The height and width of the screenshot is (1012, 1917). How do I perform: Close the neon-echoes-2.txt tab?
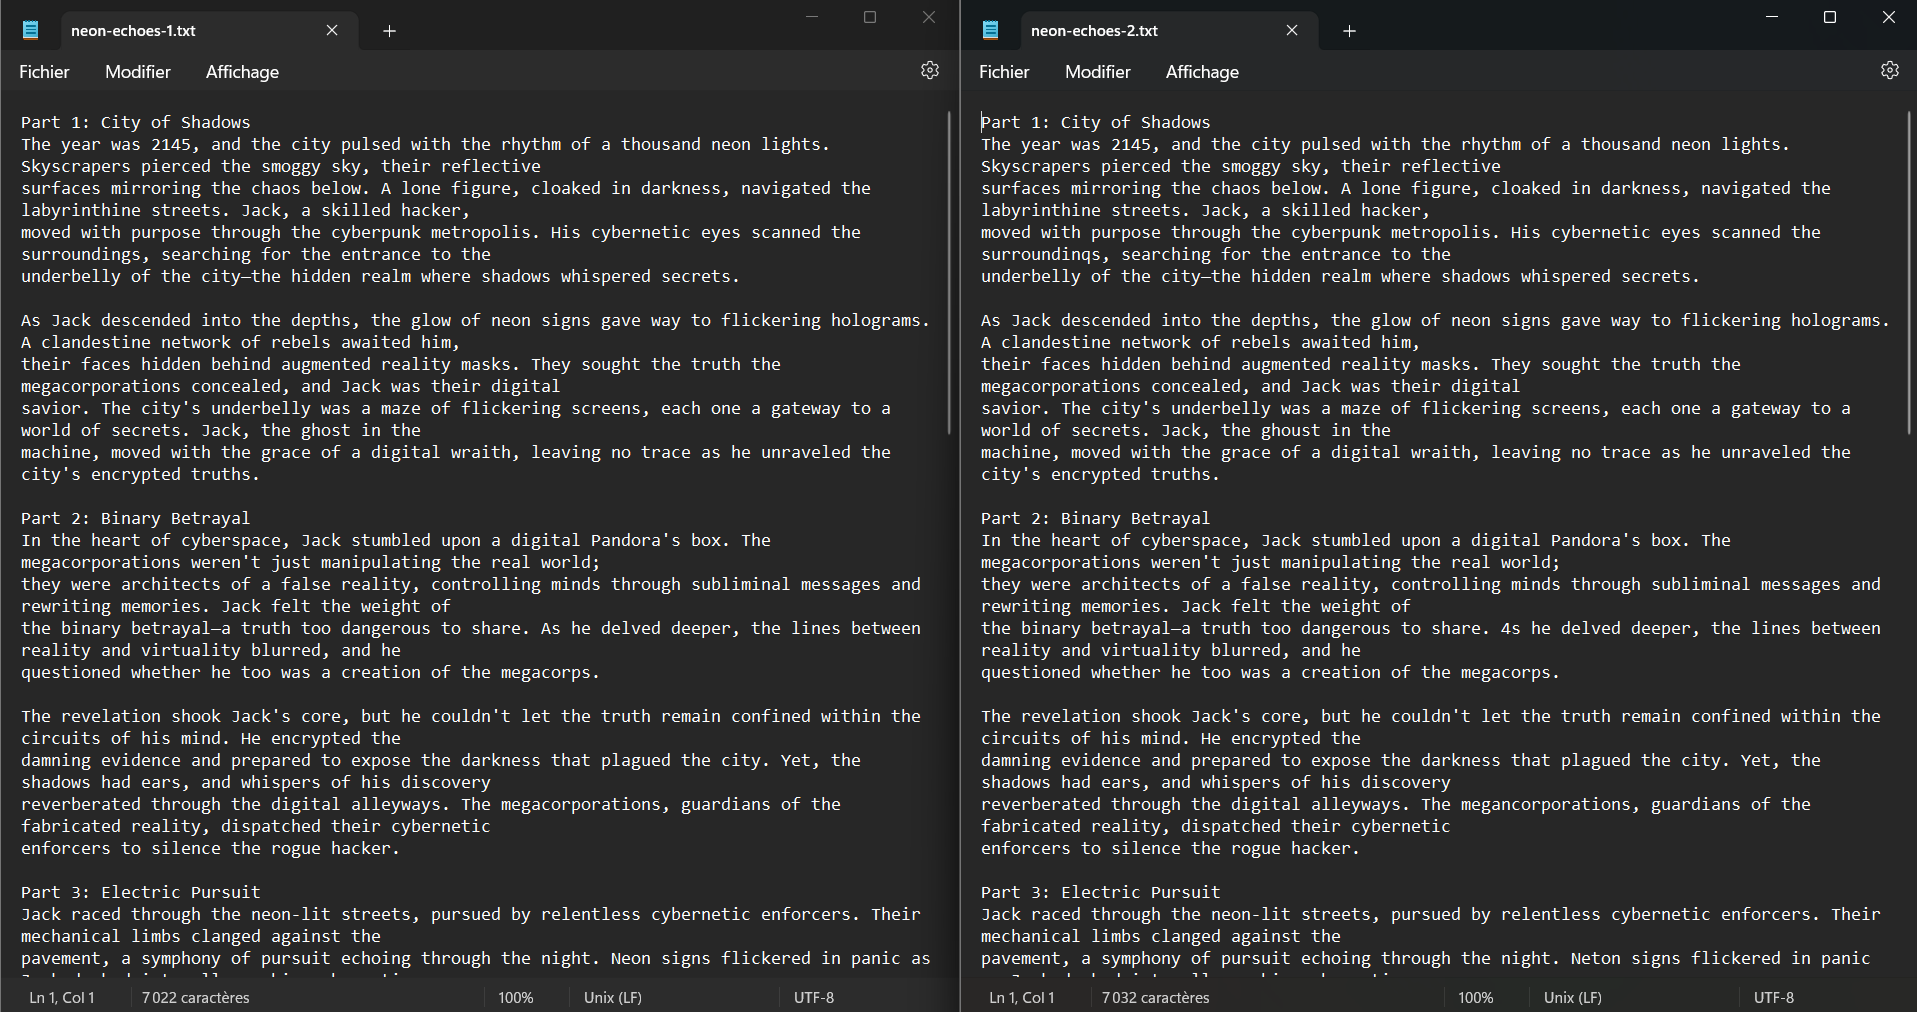pyautogui.click(x=1292, y=30)
